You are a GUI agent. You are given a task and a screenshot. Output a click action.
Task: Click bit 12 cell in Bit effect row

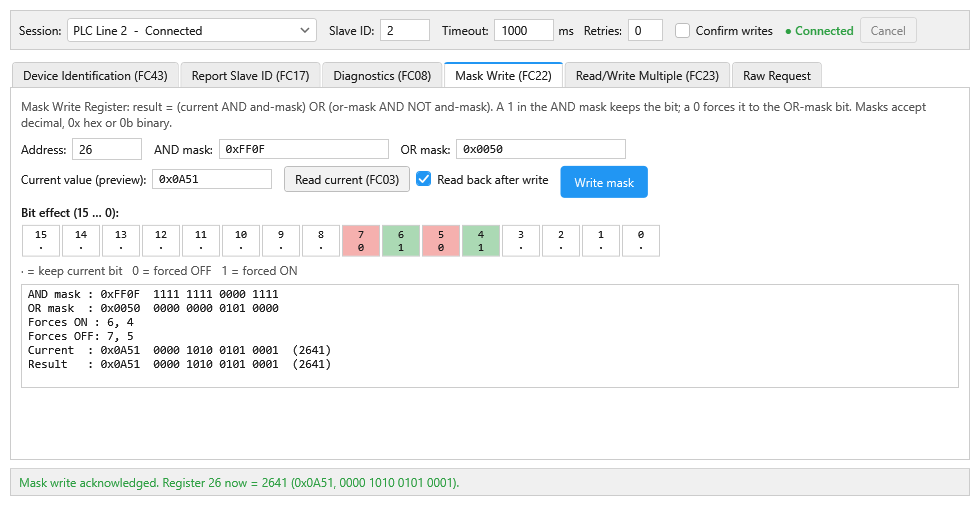(161, 241)
